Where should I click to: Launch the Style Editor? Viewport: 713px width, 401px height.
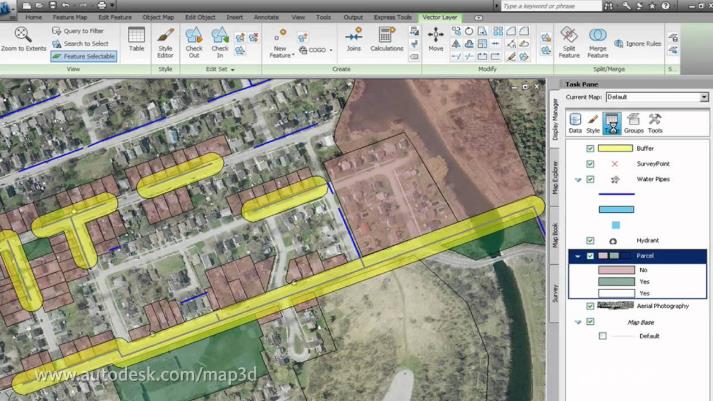point(165,40)
